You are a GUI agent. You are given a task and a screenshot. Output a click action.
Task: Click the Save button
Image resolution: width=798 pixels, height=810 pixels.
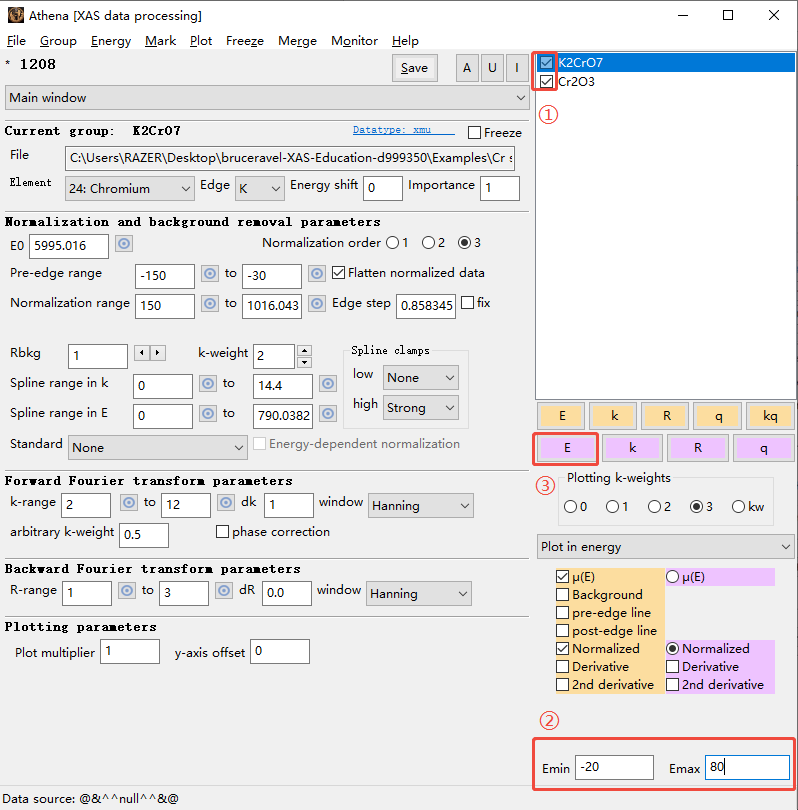click(414, 68)
